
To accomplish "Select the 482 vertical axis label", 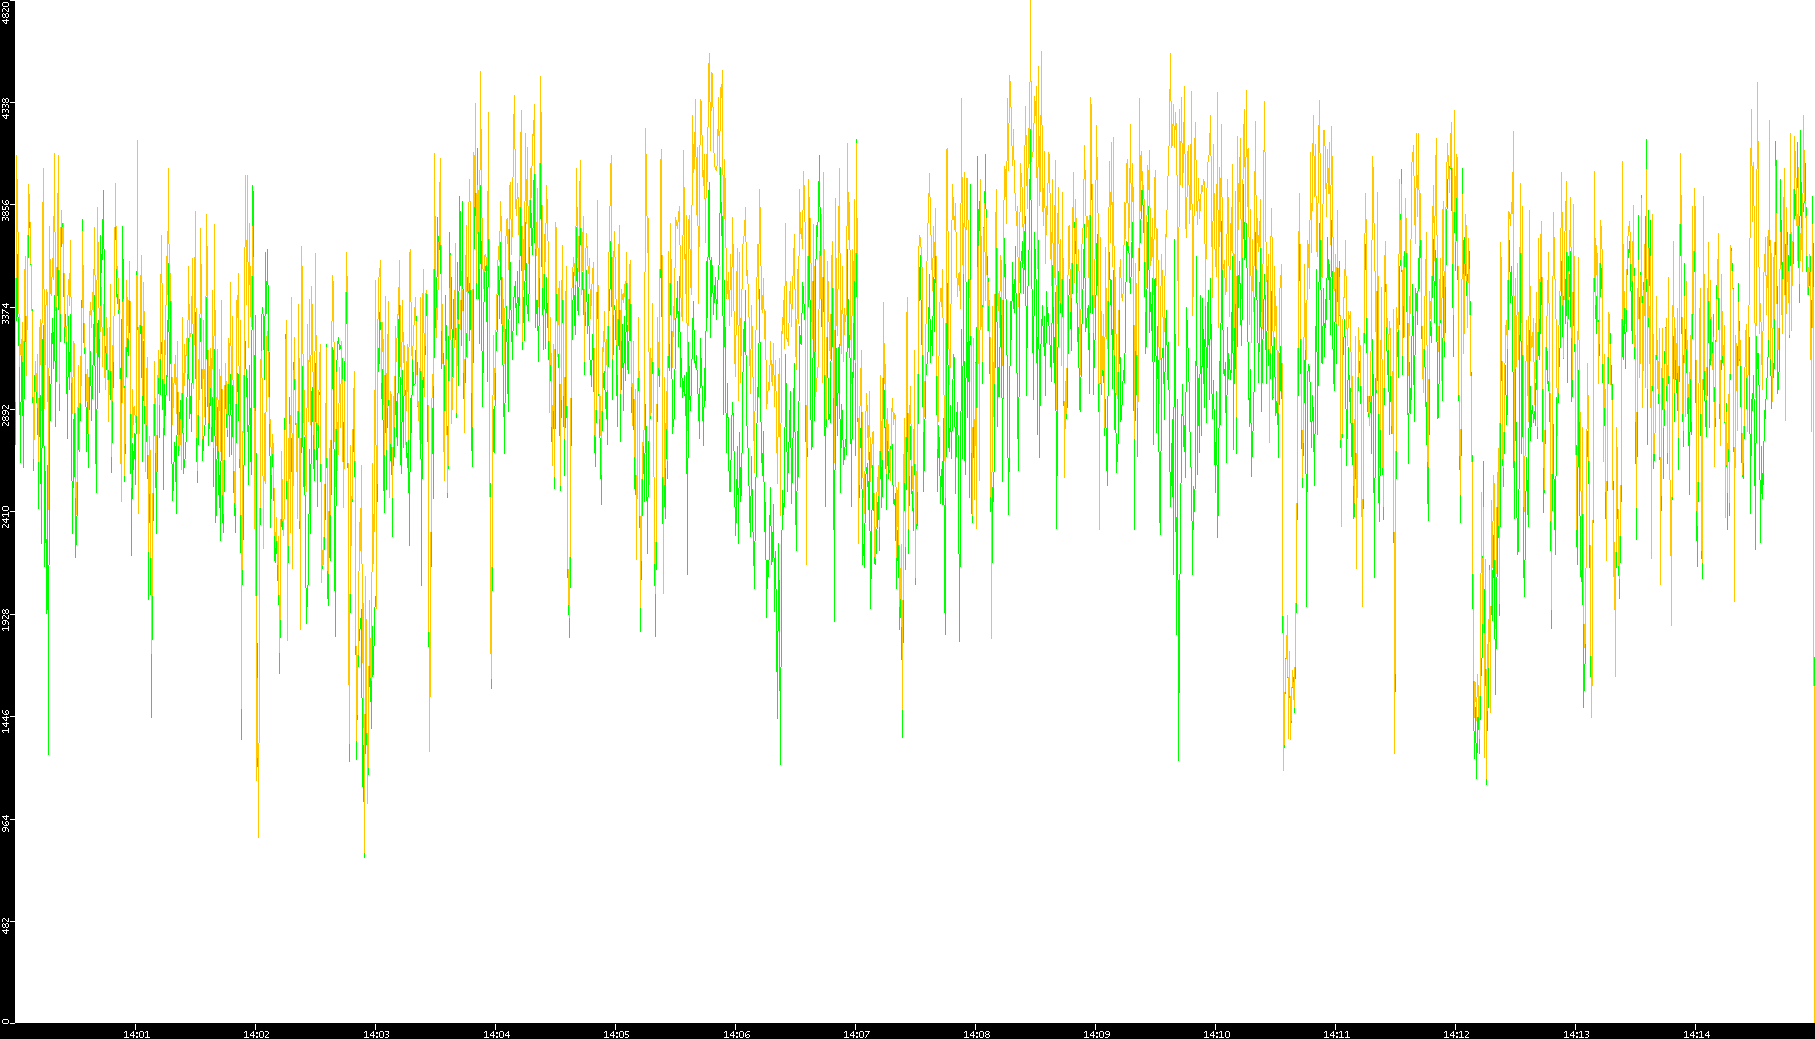I will coord(6,925).
